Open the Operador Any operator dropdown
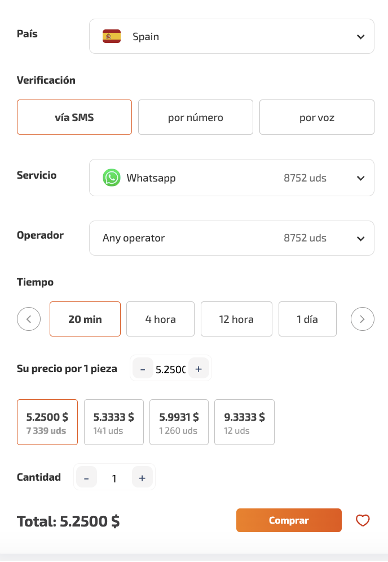This screenshot has height=562, width=388. [232, 238]
